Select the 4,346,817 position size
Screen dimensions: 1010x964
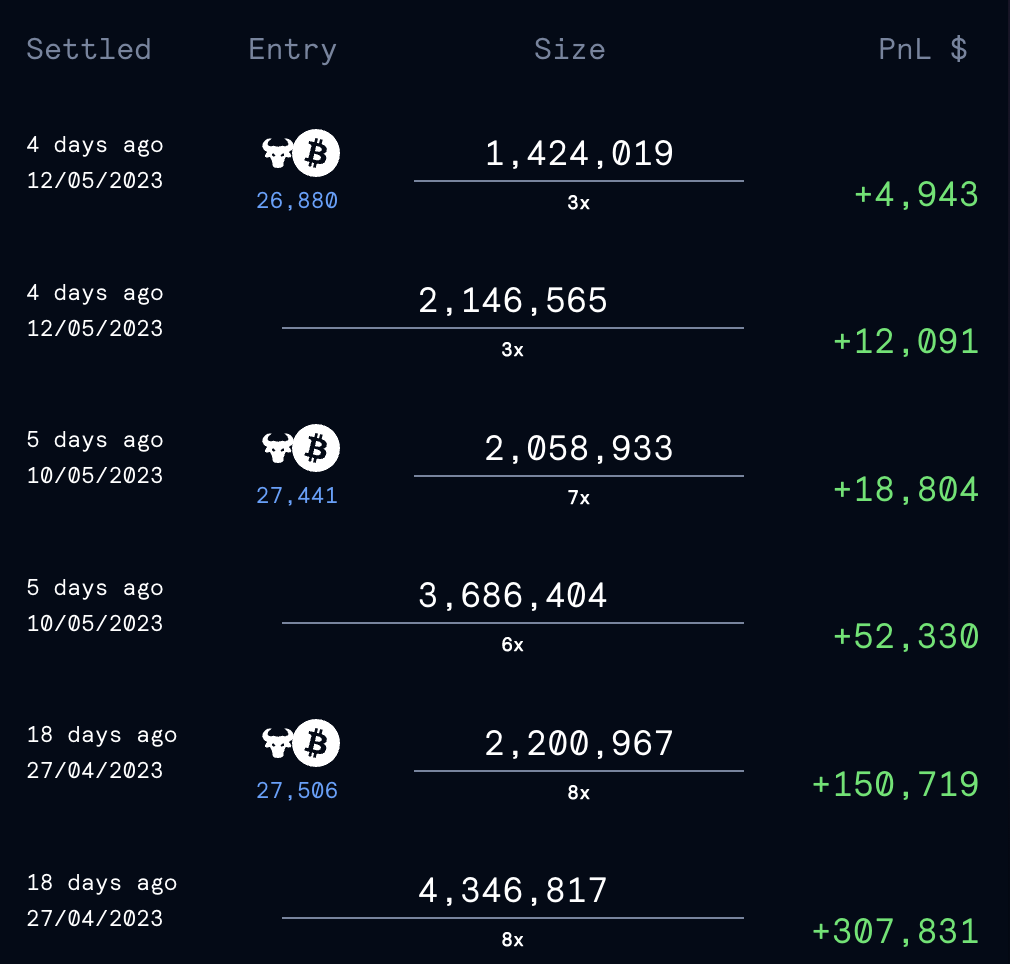pos(513,891)
